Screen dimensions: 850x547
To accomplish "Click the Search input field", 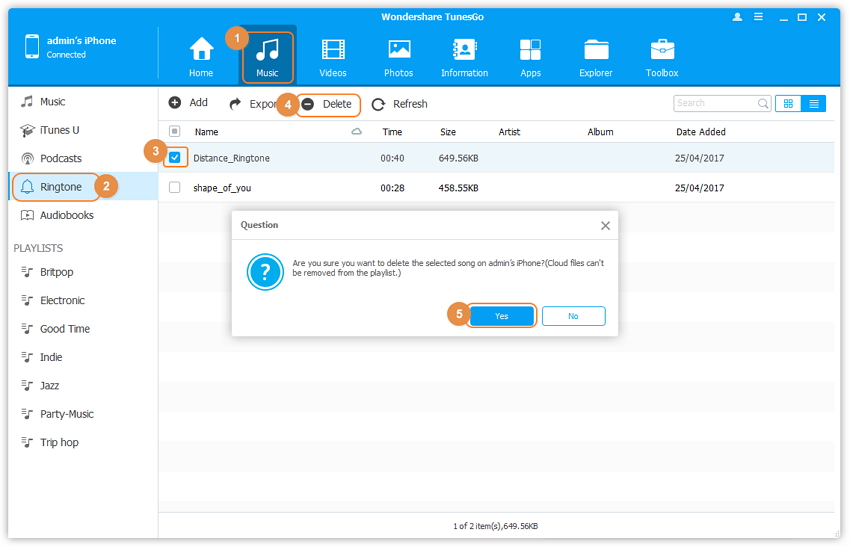I will click(715, 103).
